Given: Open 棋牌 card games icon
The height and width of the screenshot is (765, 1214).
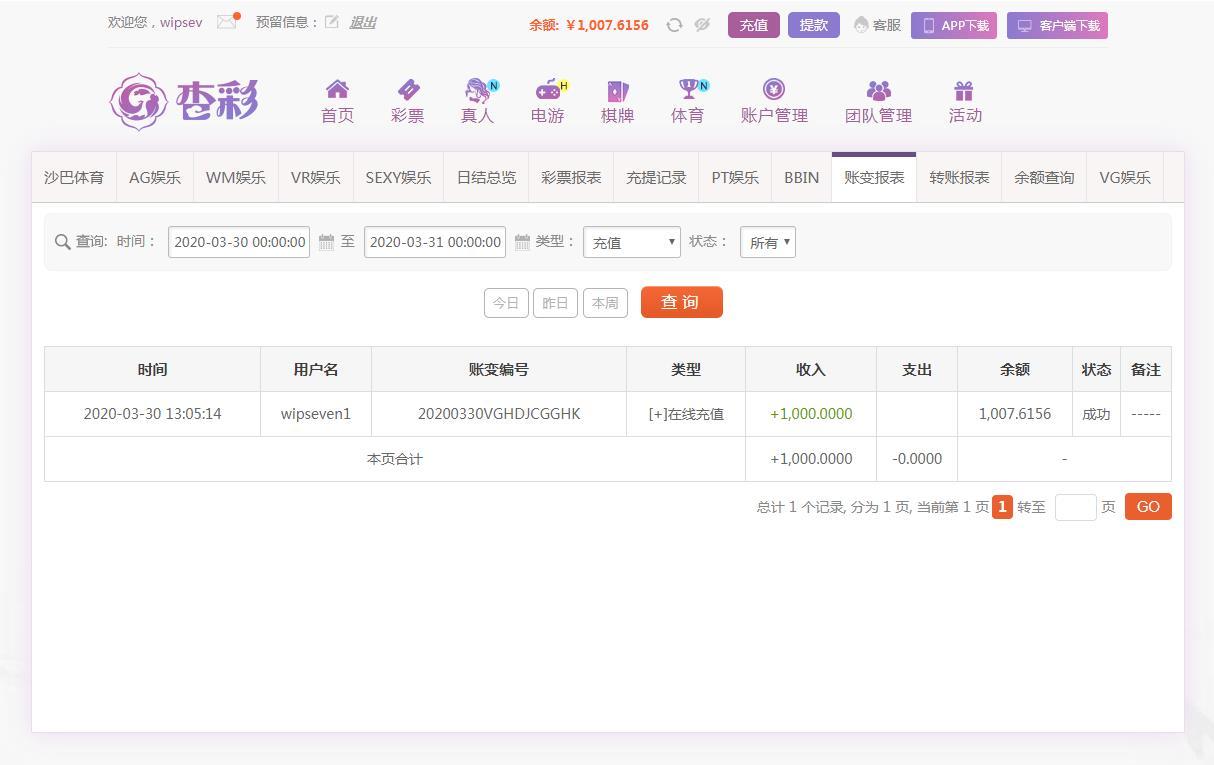Looking at the screenshot, I should tap(617, 91).
